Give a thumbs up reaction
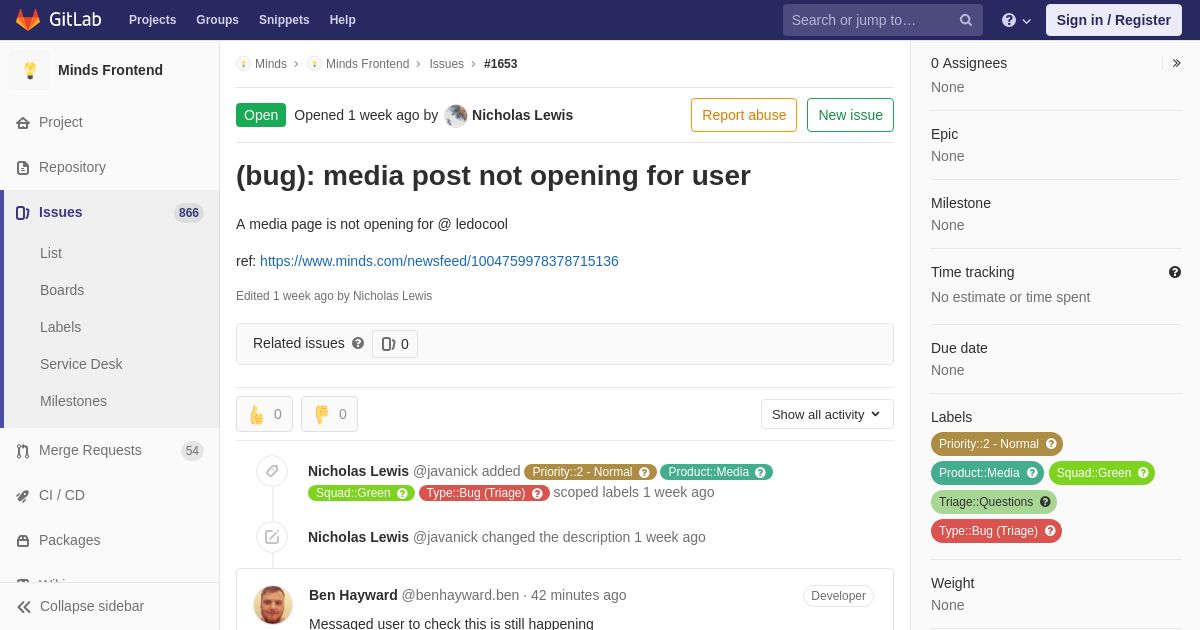Screen dimensions: 1200x630 tap(264, 414)
